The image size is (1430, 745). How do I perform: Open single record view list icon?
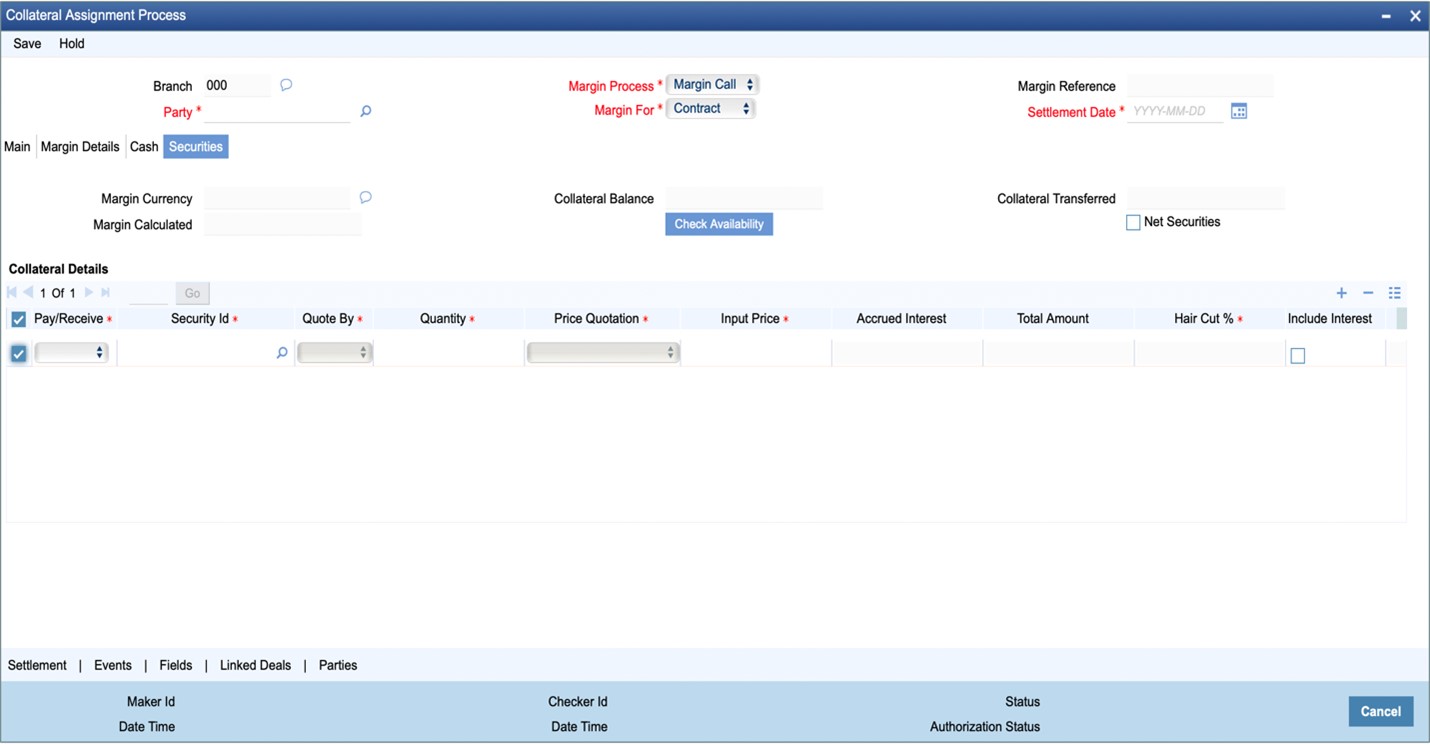[x=1395, y=293]
